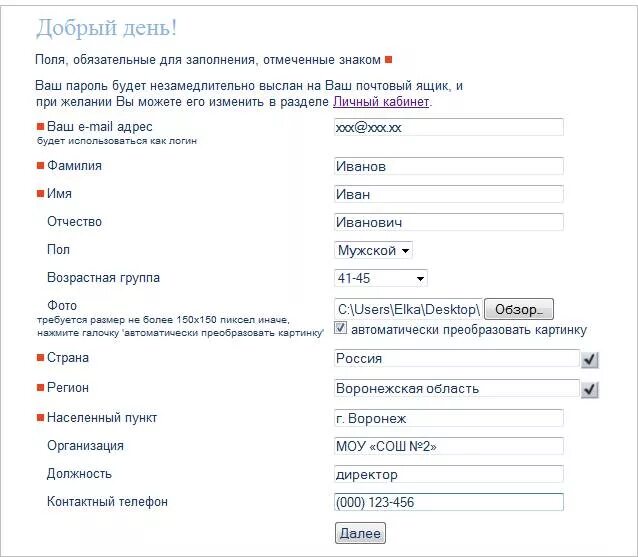This screenshot has height=557, width=638.
Task: Click the checkmark icon next to Страна field
Action: (x=590, y=360)
